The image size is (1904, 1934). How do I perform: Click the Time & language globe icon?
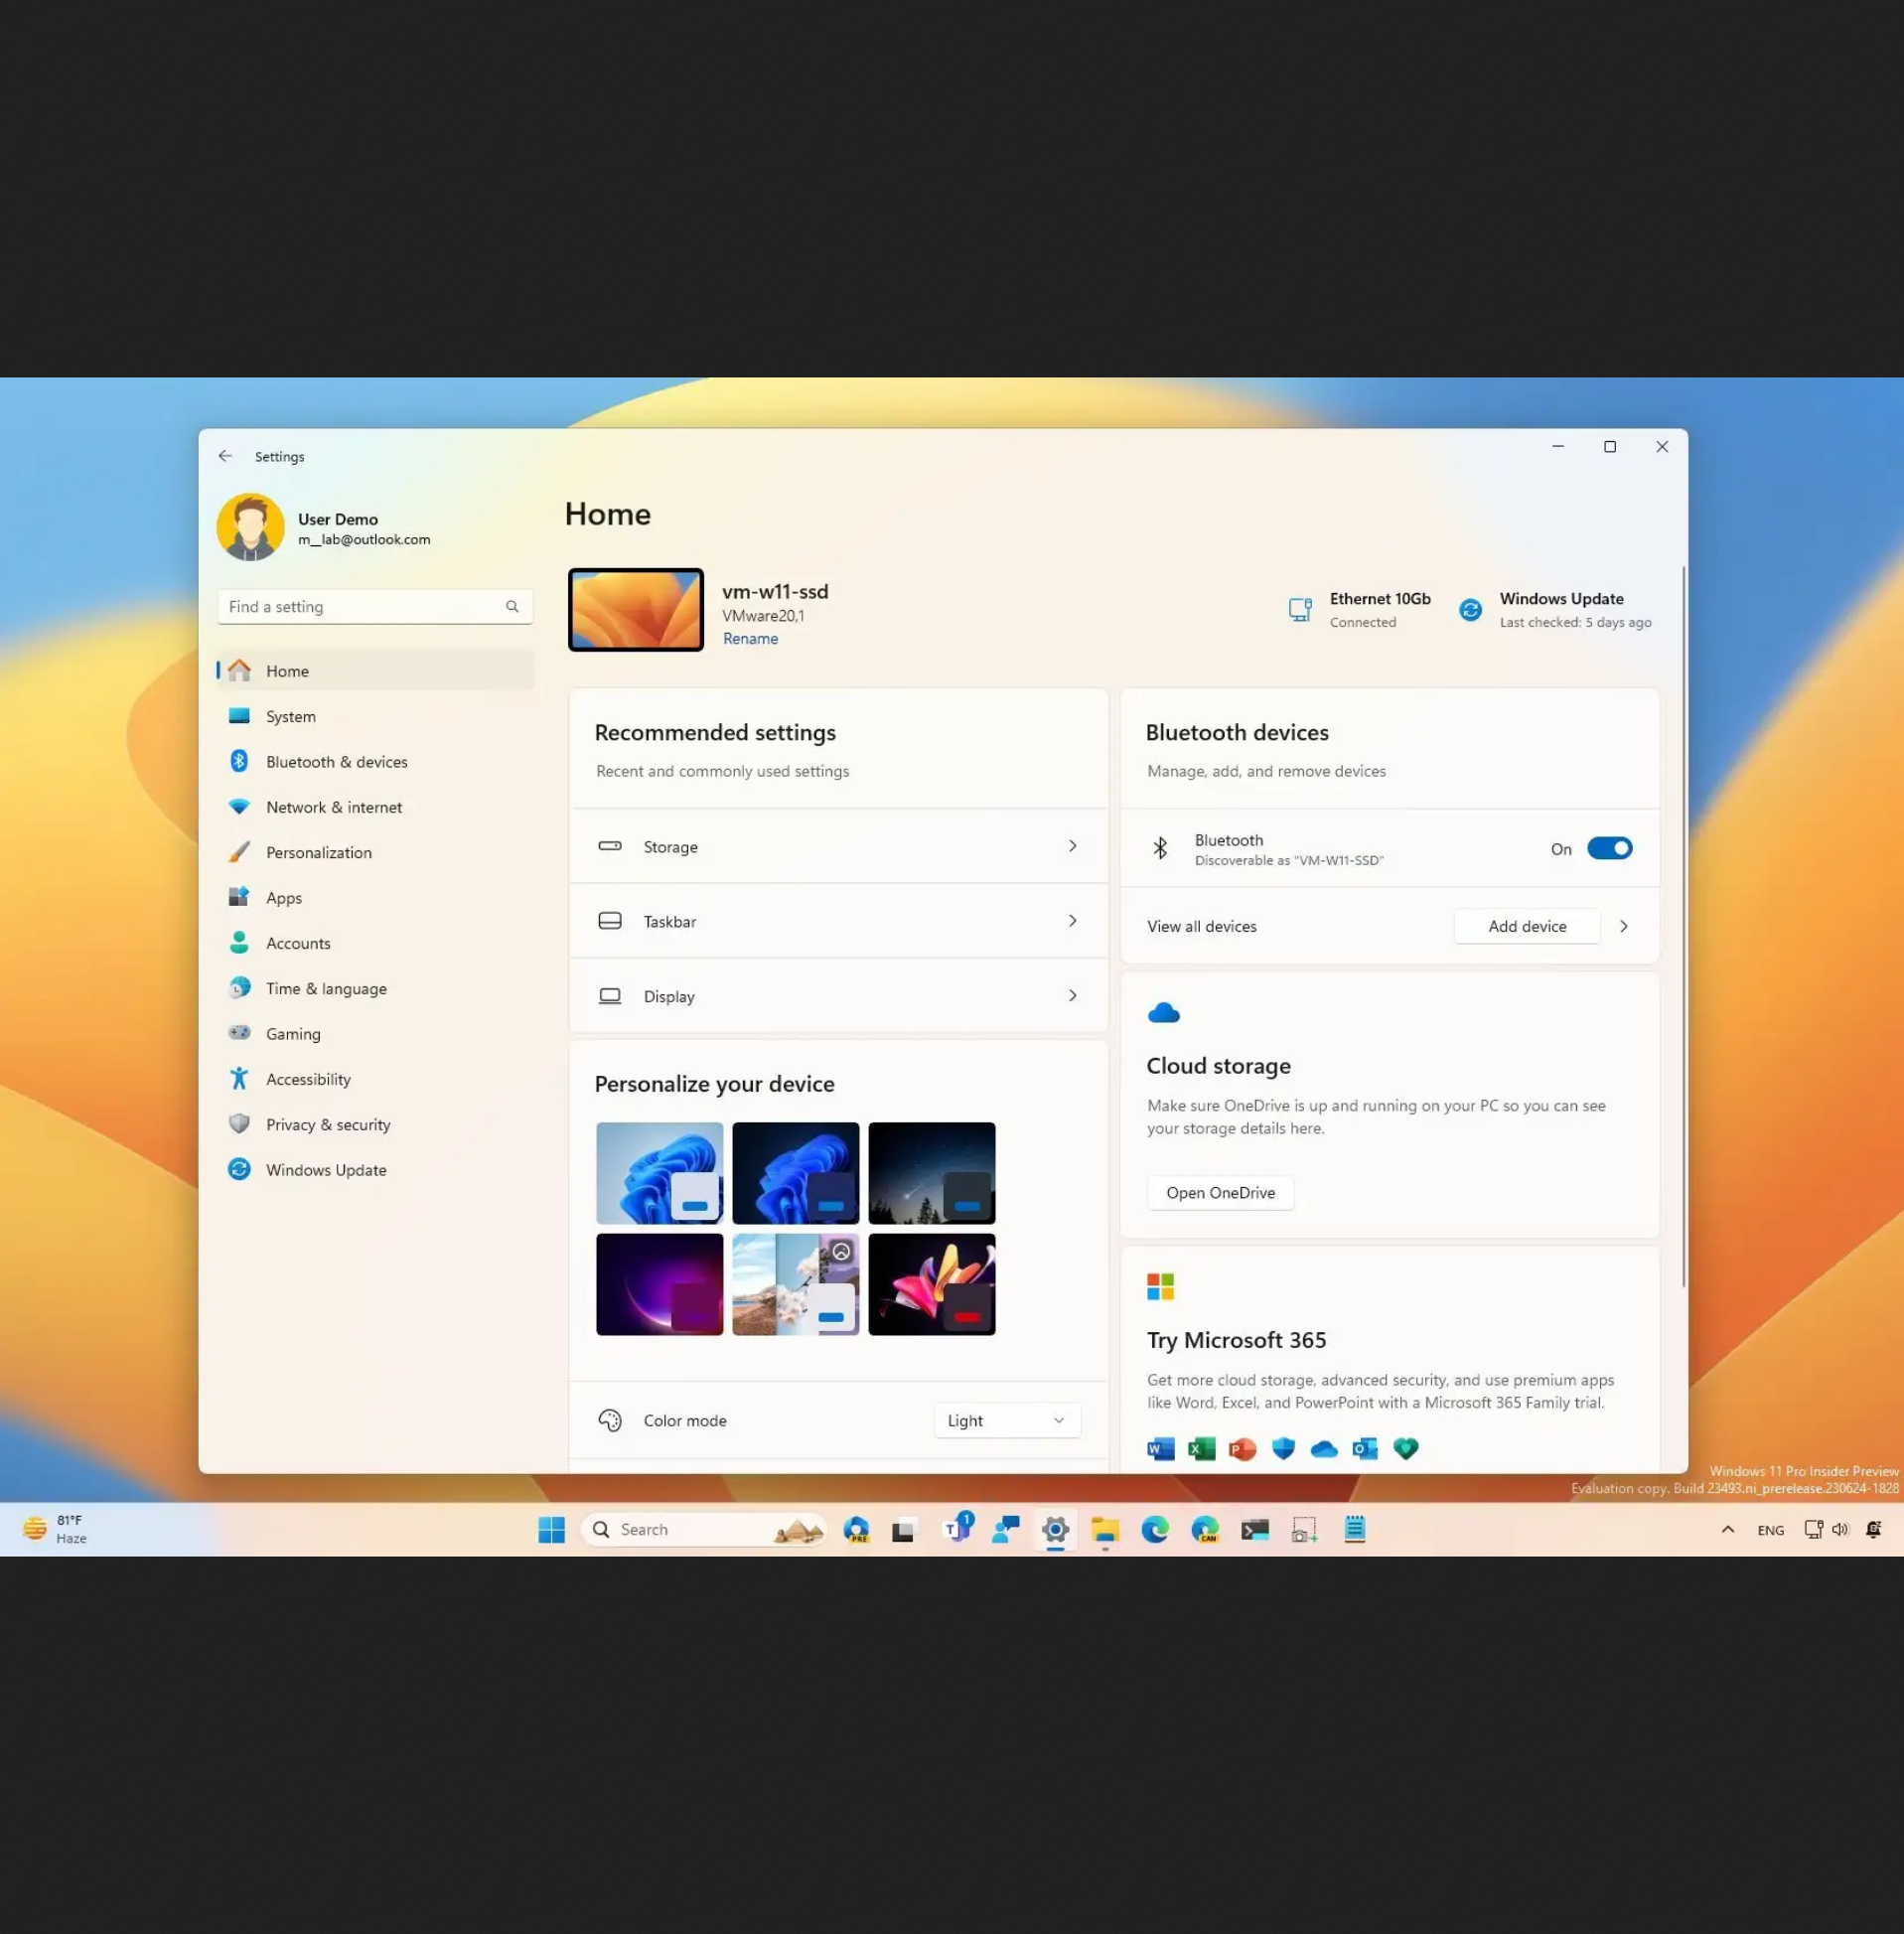coord(239,988)
